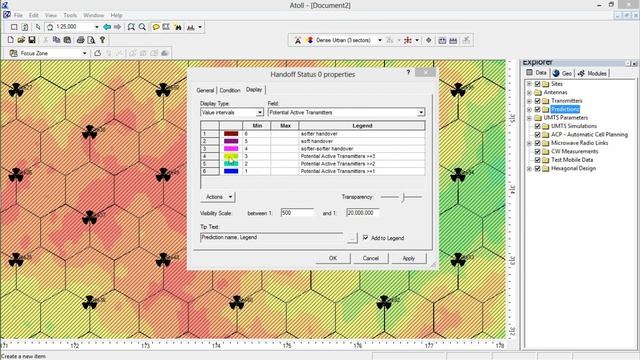Click the yellow swatch in row 4
640x360 pixels.
coord(231,156)
